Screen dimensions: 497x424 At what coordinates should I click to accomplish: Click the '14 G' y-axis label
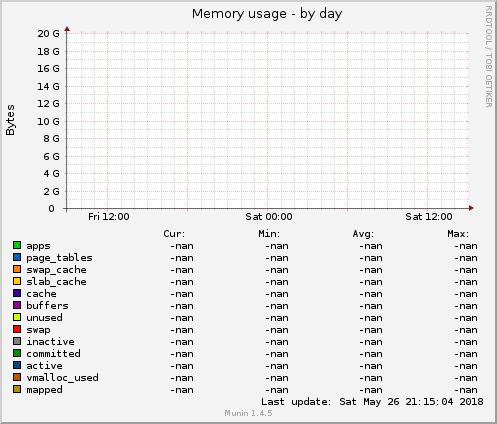(x=48, y=87)
